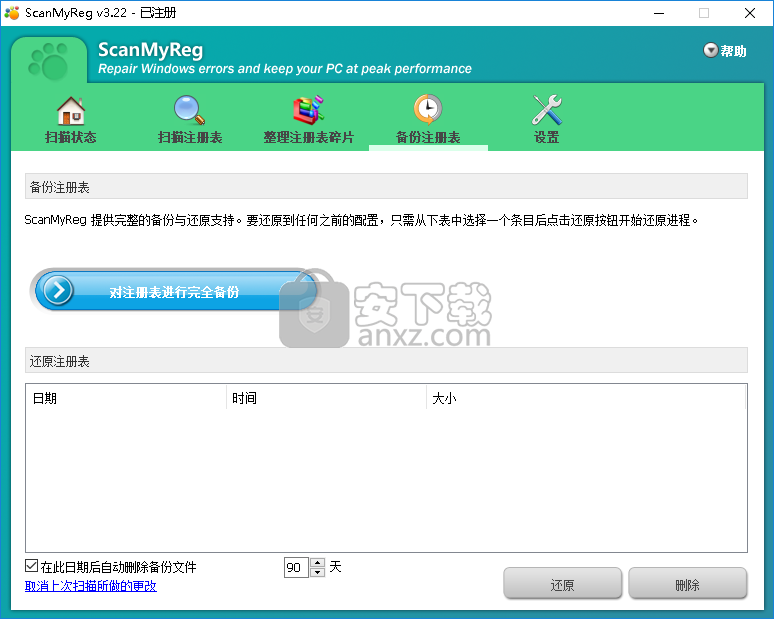Switch to the 扫描状态 tab label
This screenshot has height=619, width=774.
[x=71, y=137]
